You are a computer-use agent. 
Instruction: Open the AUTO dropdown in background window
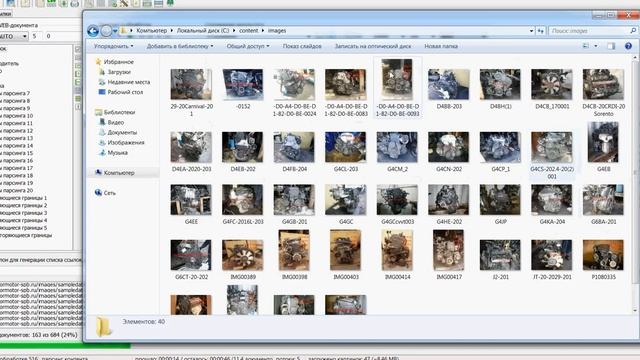[x=25, y=36]
